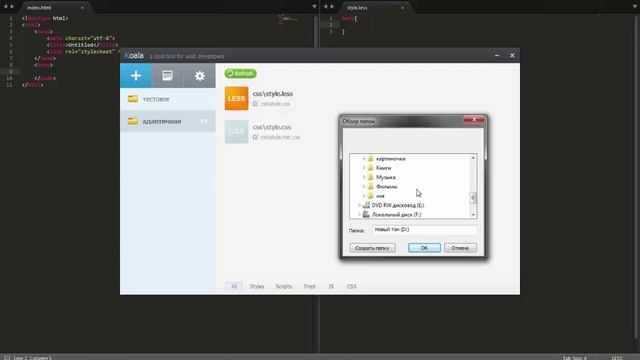Viewport: 640px width, 360px height.
Task: Click scroll-down arrow in folder tree
Action: tap(473, 215)
